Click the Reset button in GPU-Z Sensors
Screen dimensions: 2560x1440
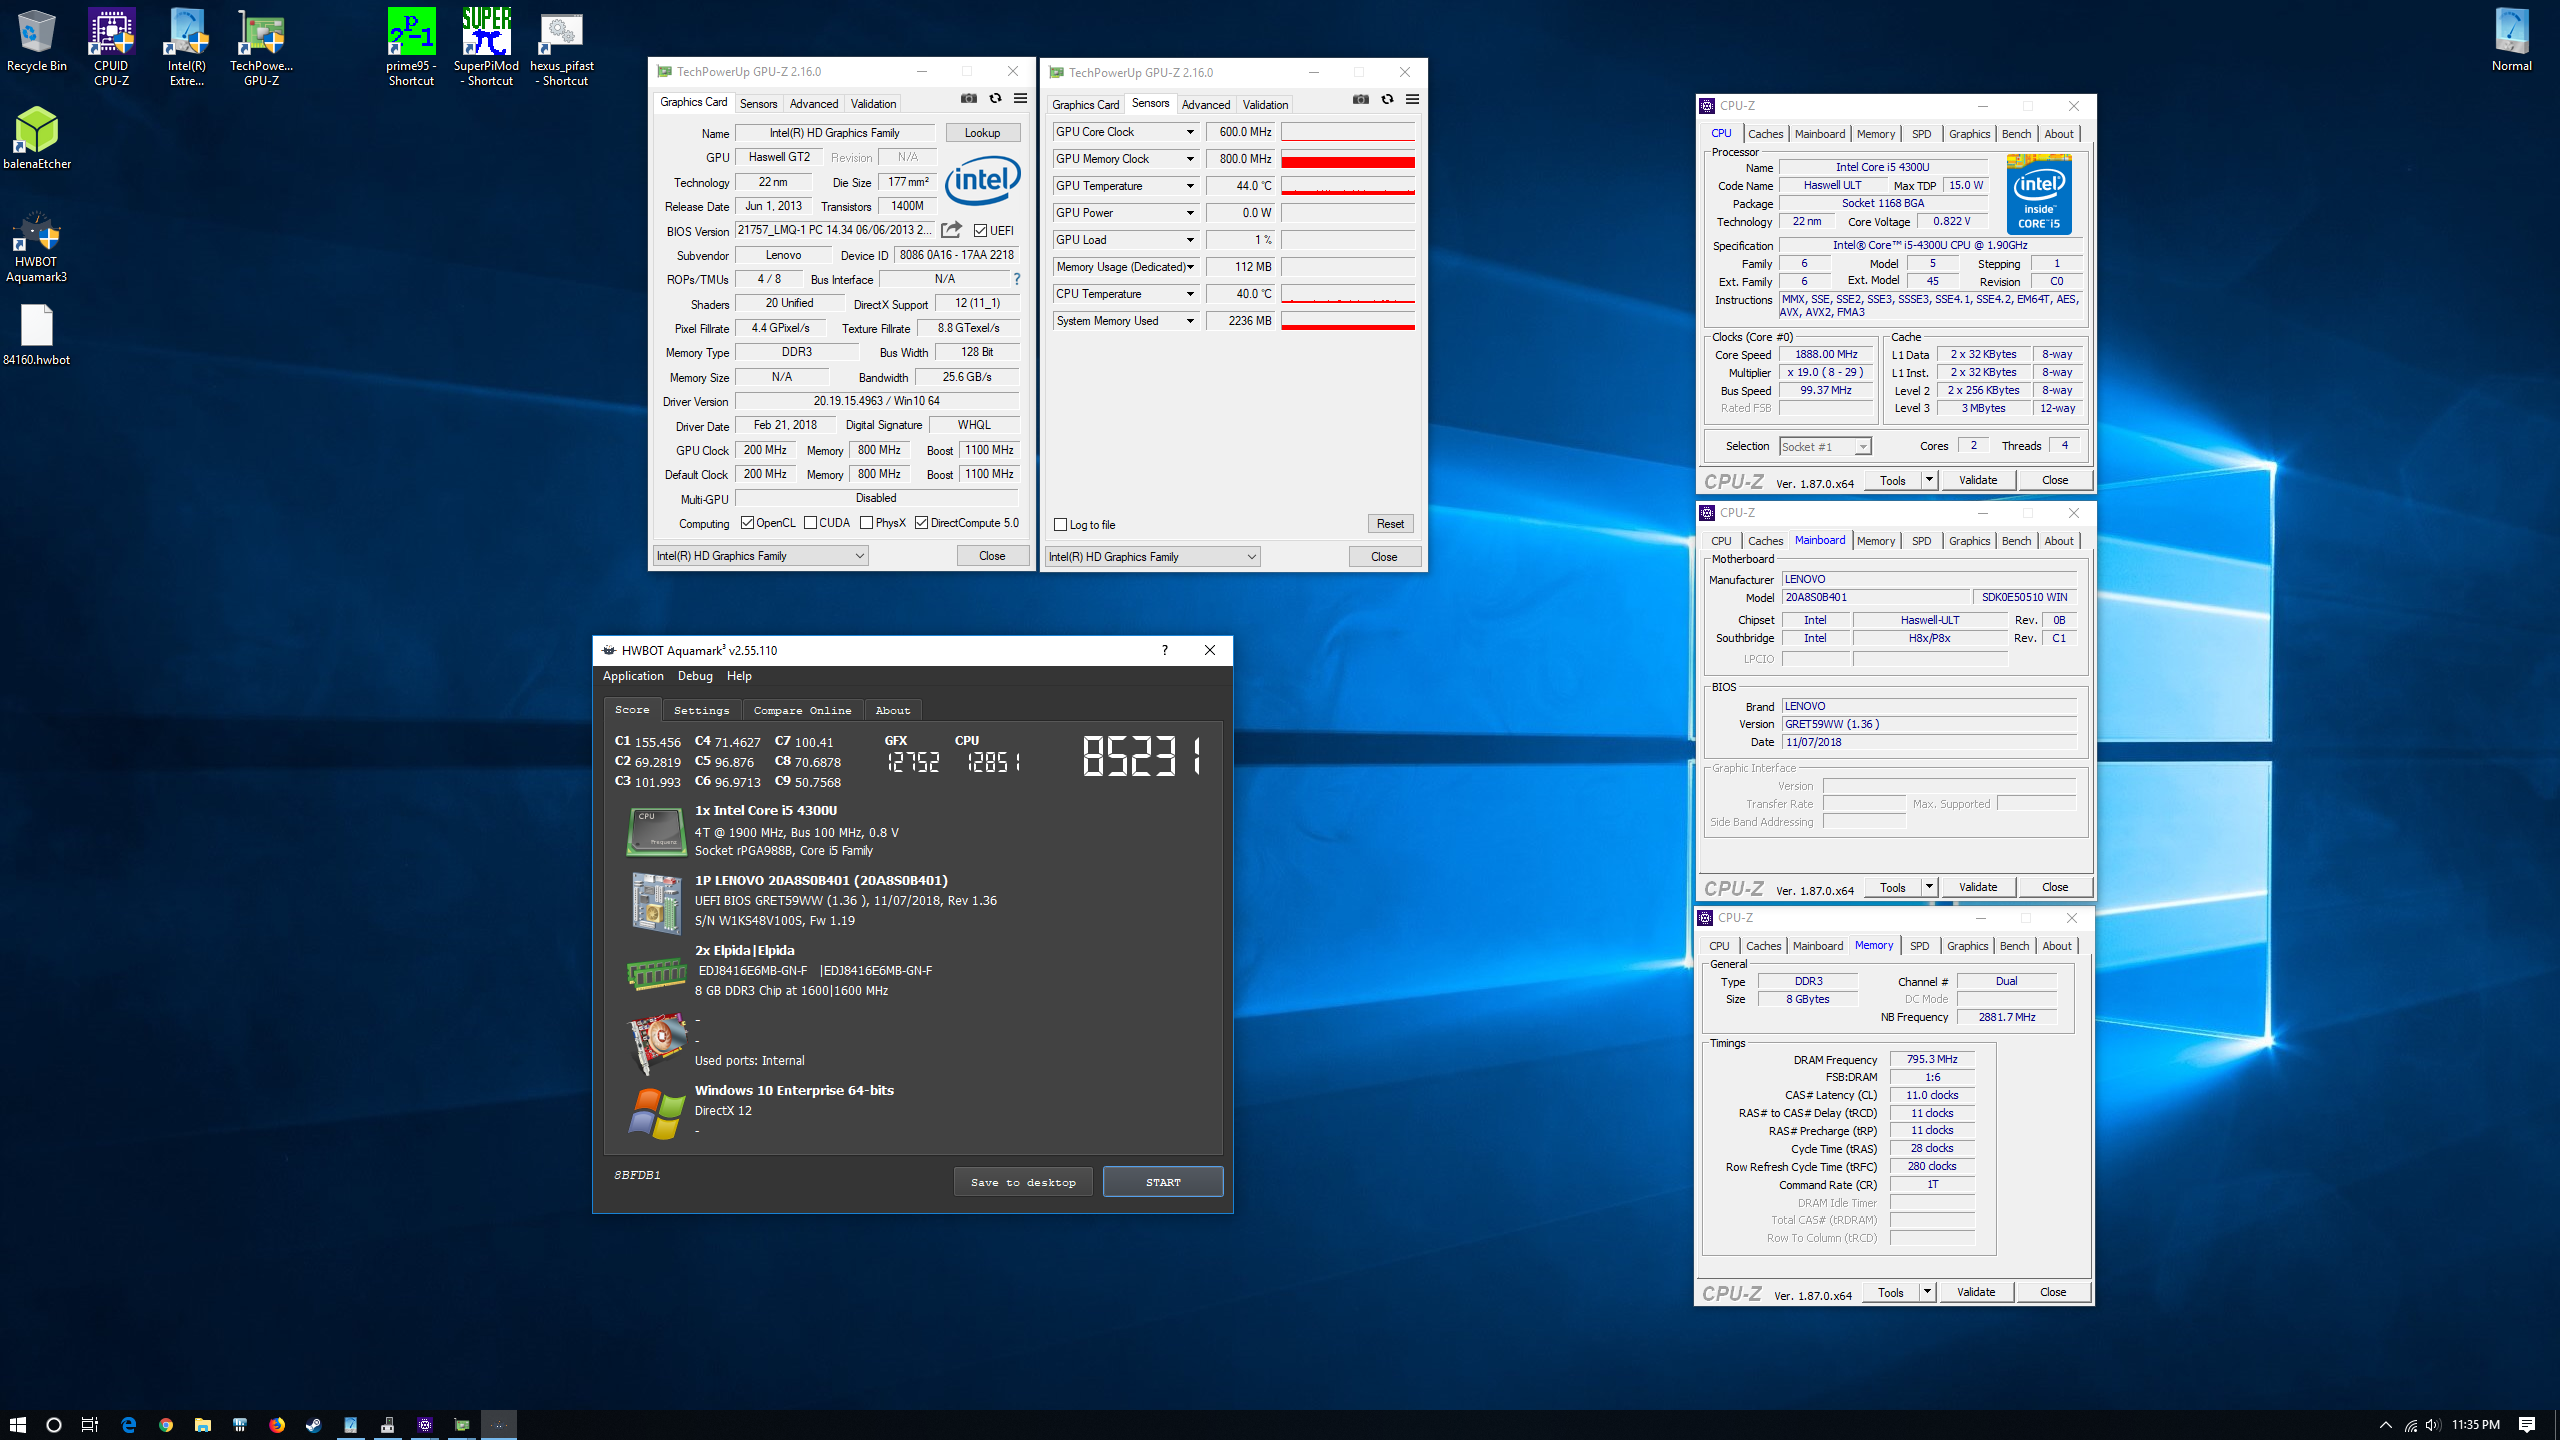click(x=1390, y=524)
